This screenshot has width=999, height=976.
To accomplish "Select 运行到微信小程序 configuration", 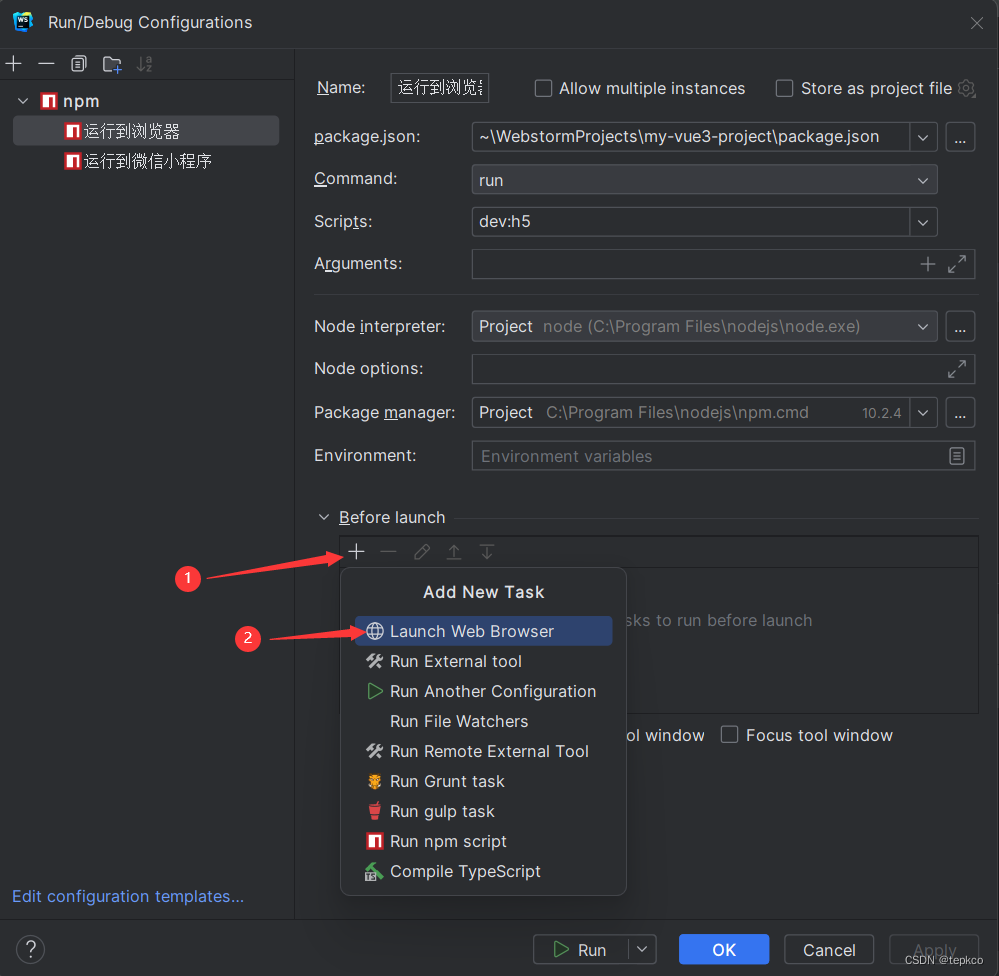I will (146, 161).
